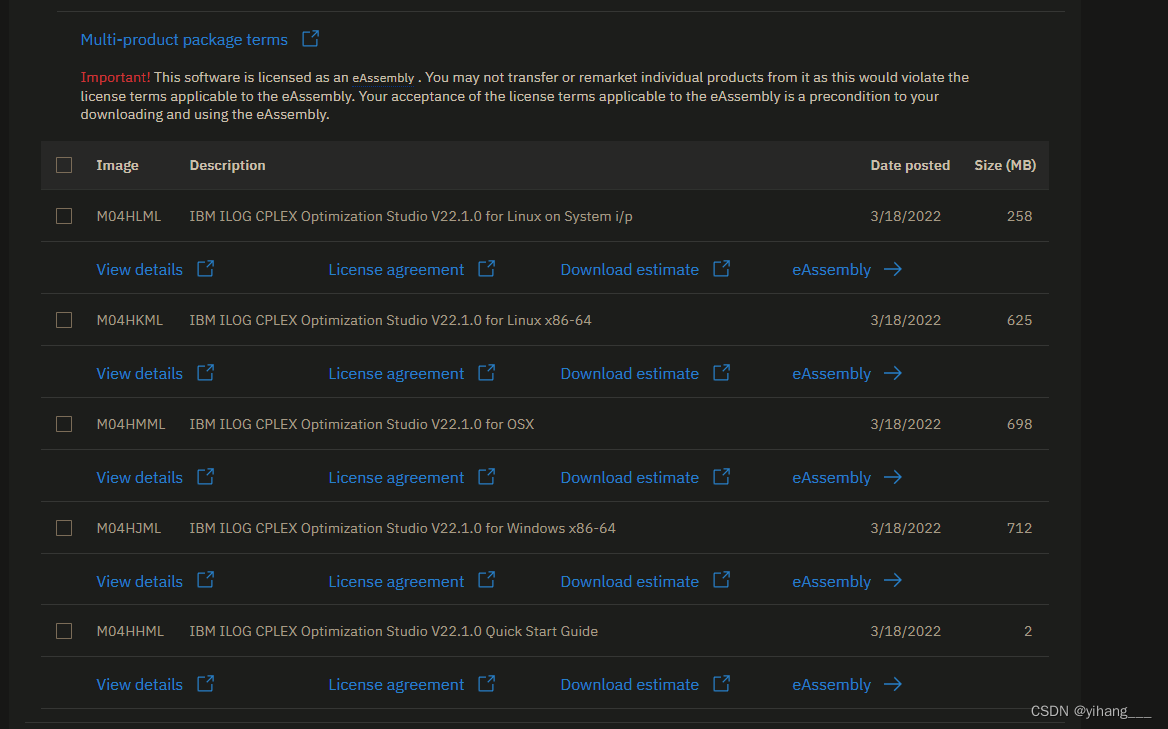Image resolution: width=1168 pixels, height=729 pixels.
Task: Click external-link icon next to M04HKML View details
Action: [x=206, y=372]
